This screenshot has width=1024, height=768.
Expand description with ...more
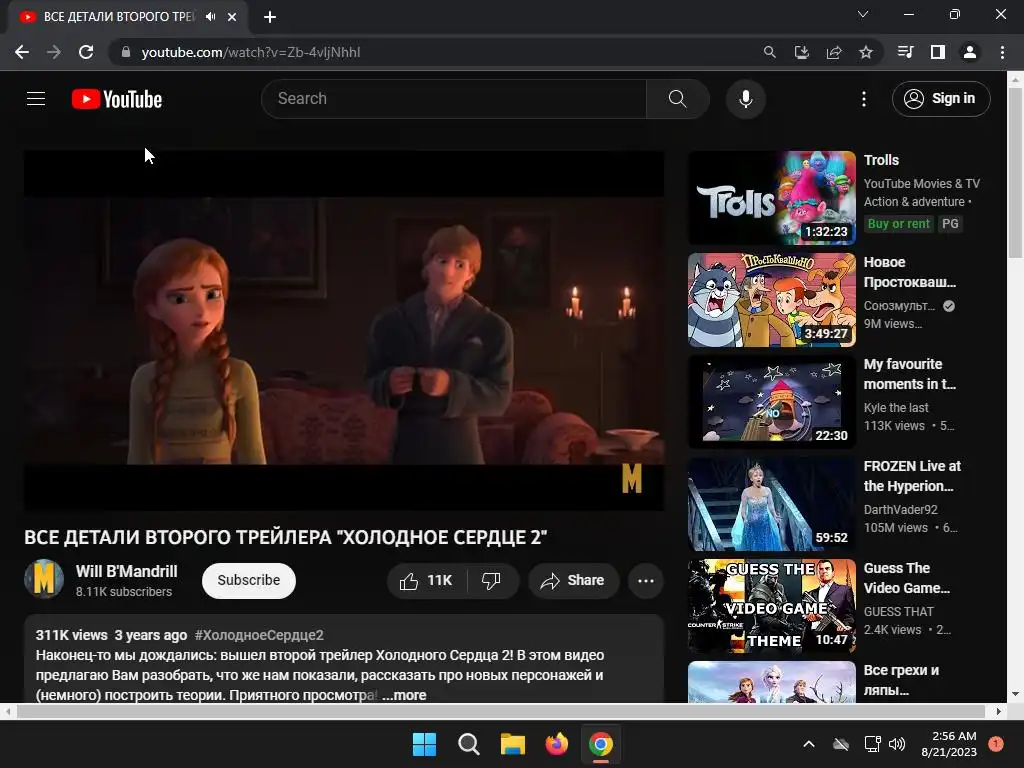pos(404,695)
